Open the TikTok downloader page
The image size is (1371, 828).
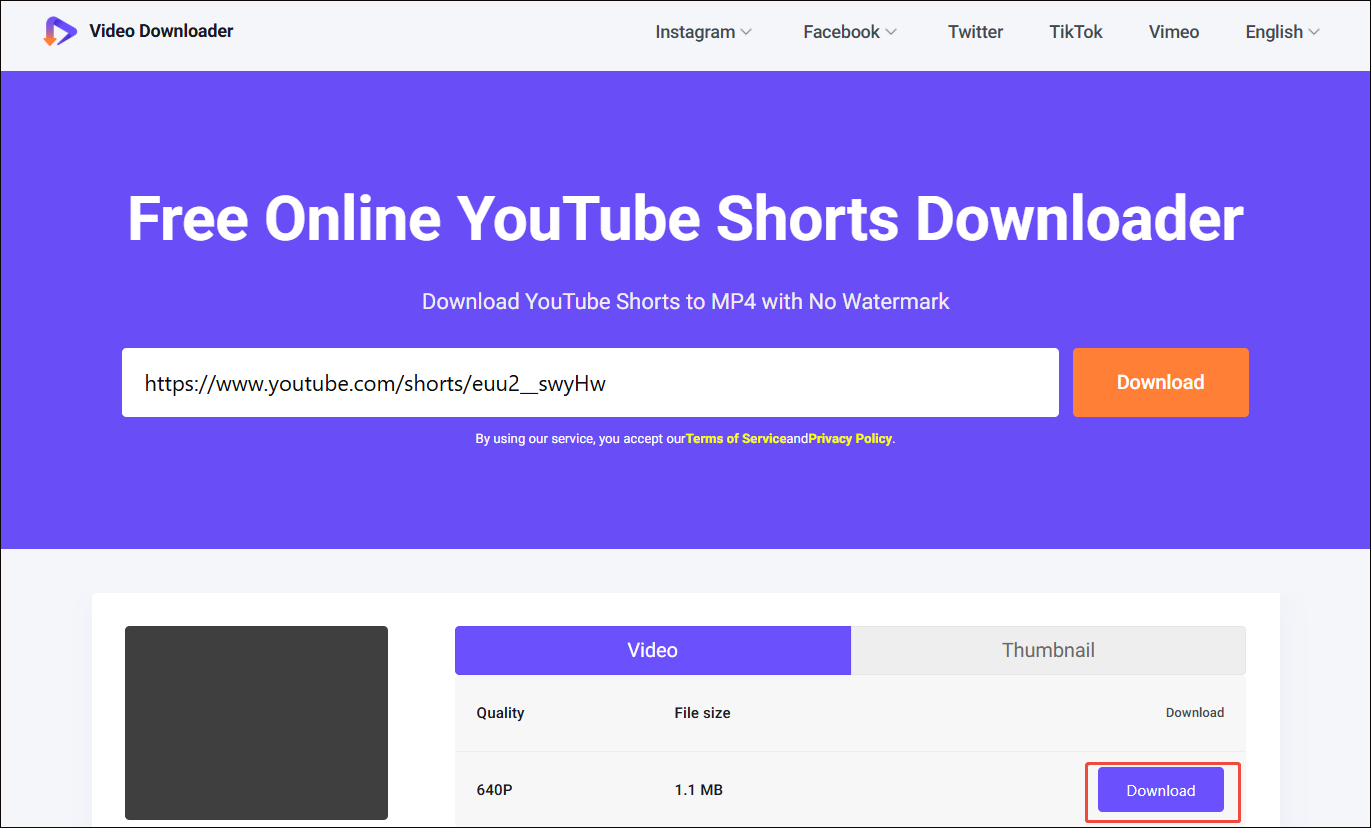[x=1076, y=32]
